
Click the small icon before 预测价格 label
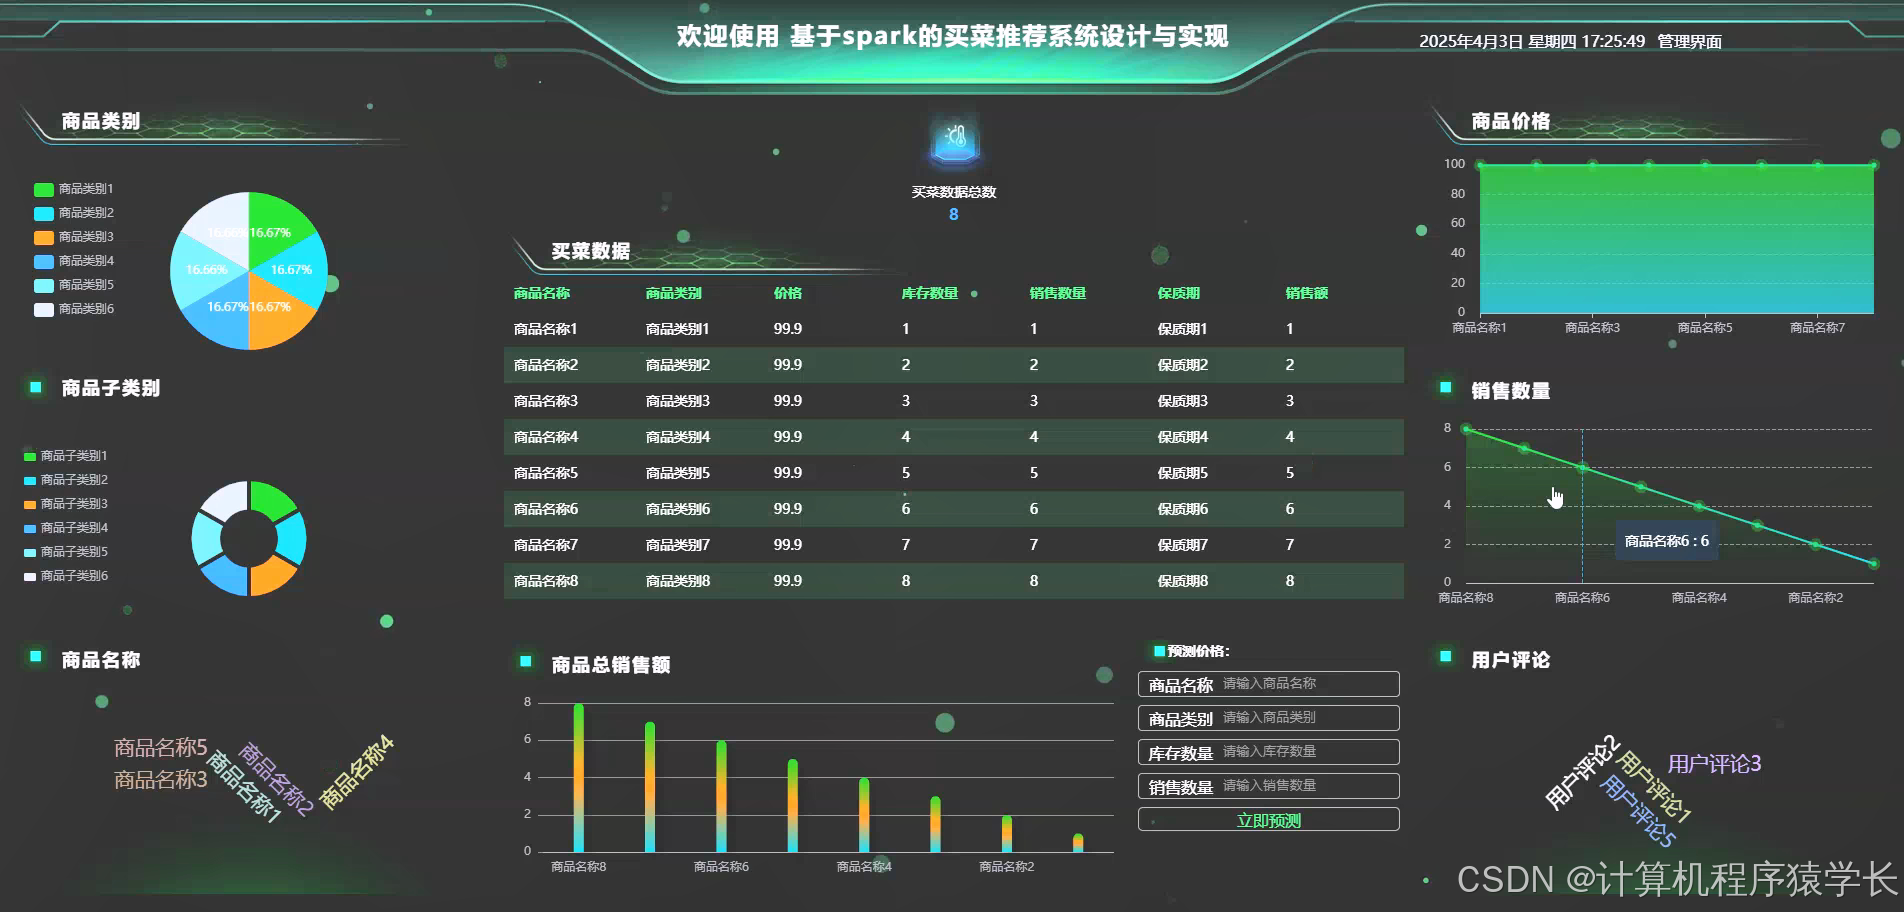[x=1158, y=649]
